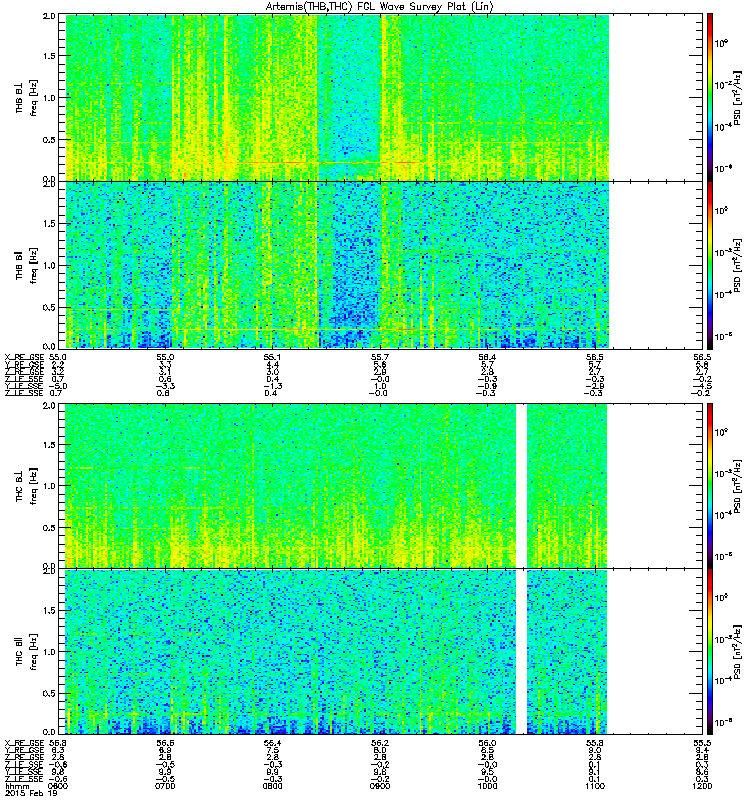Click the 55.7 position value under THB panels
This screenshot has height=800, width=750.
coord(380,357)
